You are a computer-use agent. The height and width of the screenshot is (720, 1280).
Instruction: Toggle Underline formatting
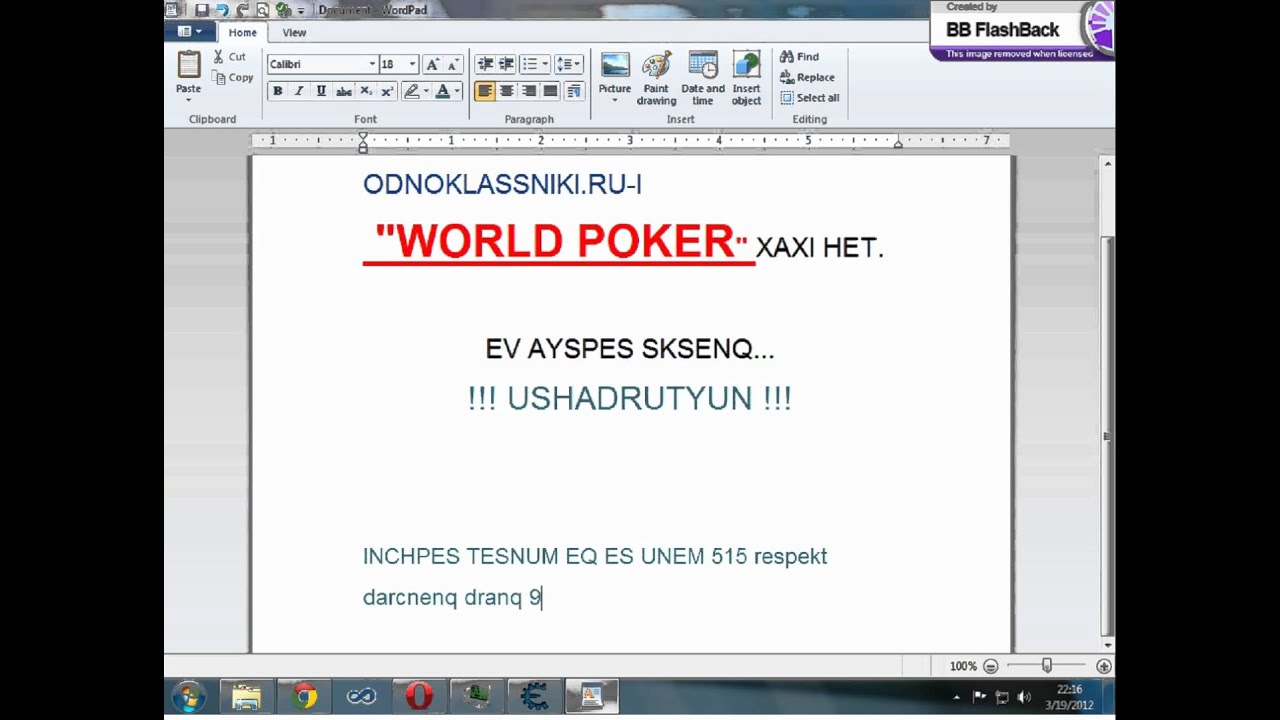[x=320, y=91]
